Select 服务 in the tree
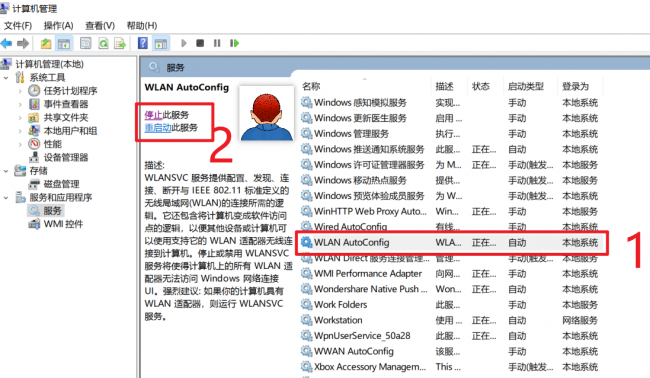 click(x=53, y=211)
